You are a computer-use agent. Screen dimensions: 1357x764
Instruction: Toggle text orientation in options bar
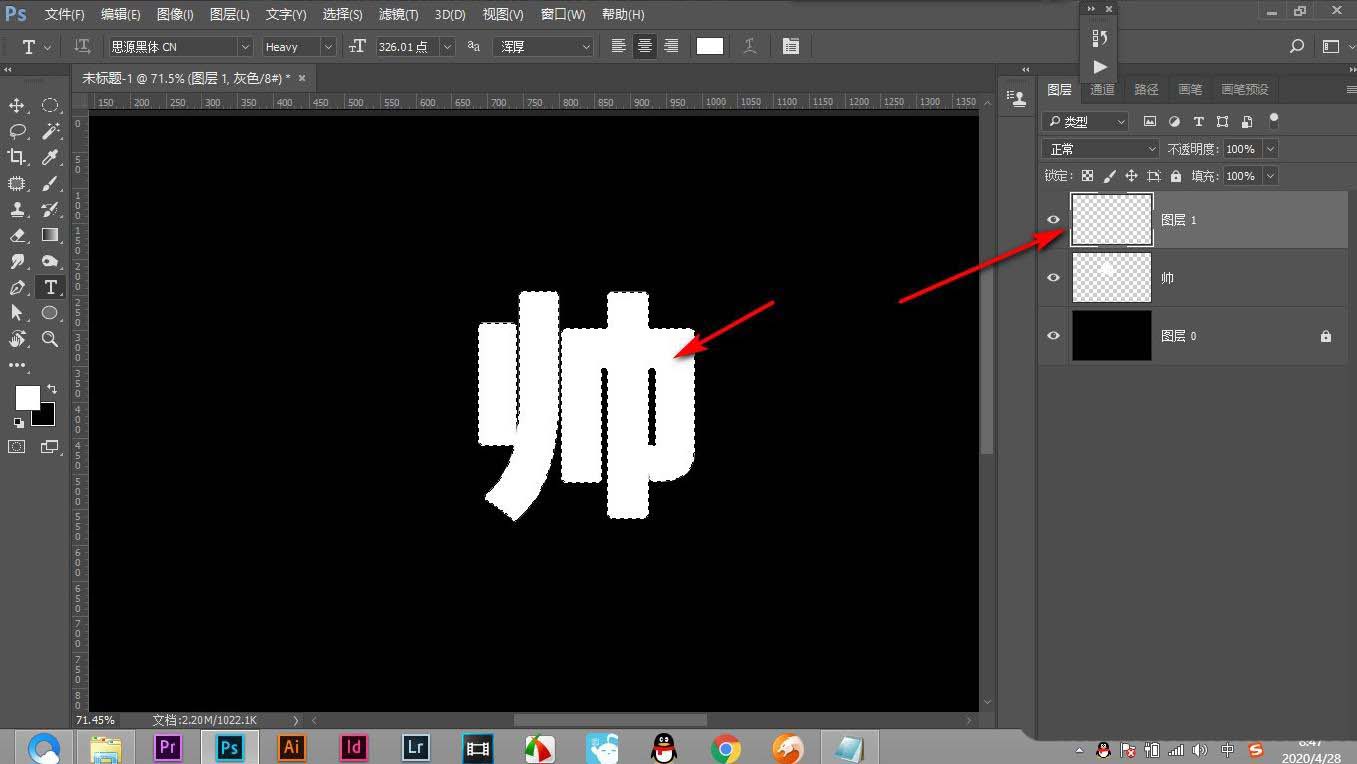click(x=83, y=46)
